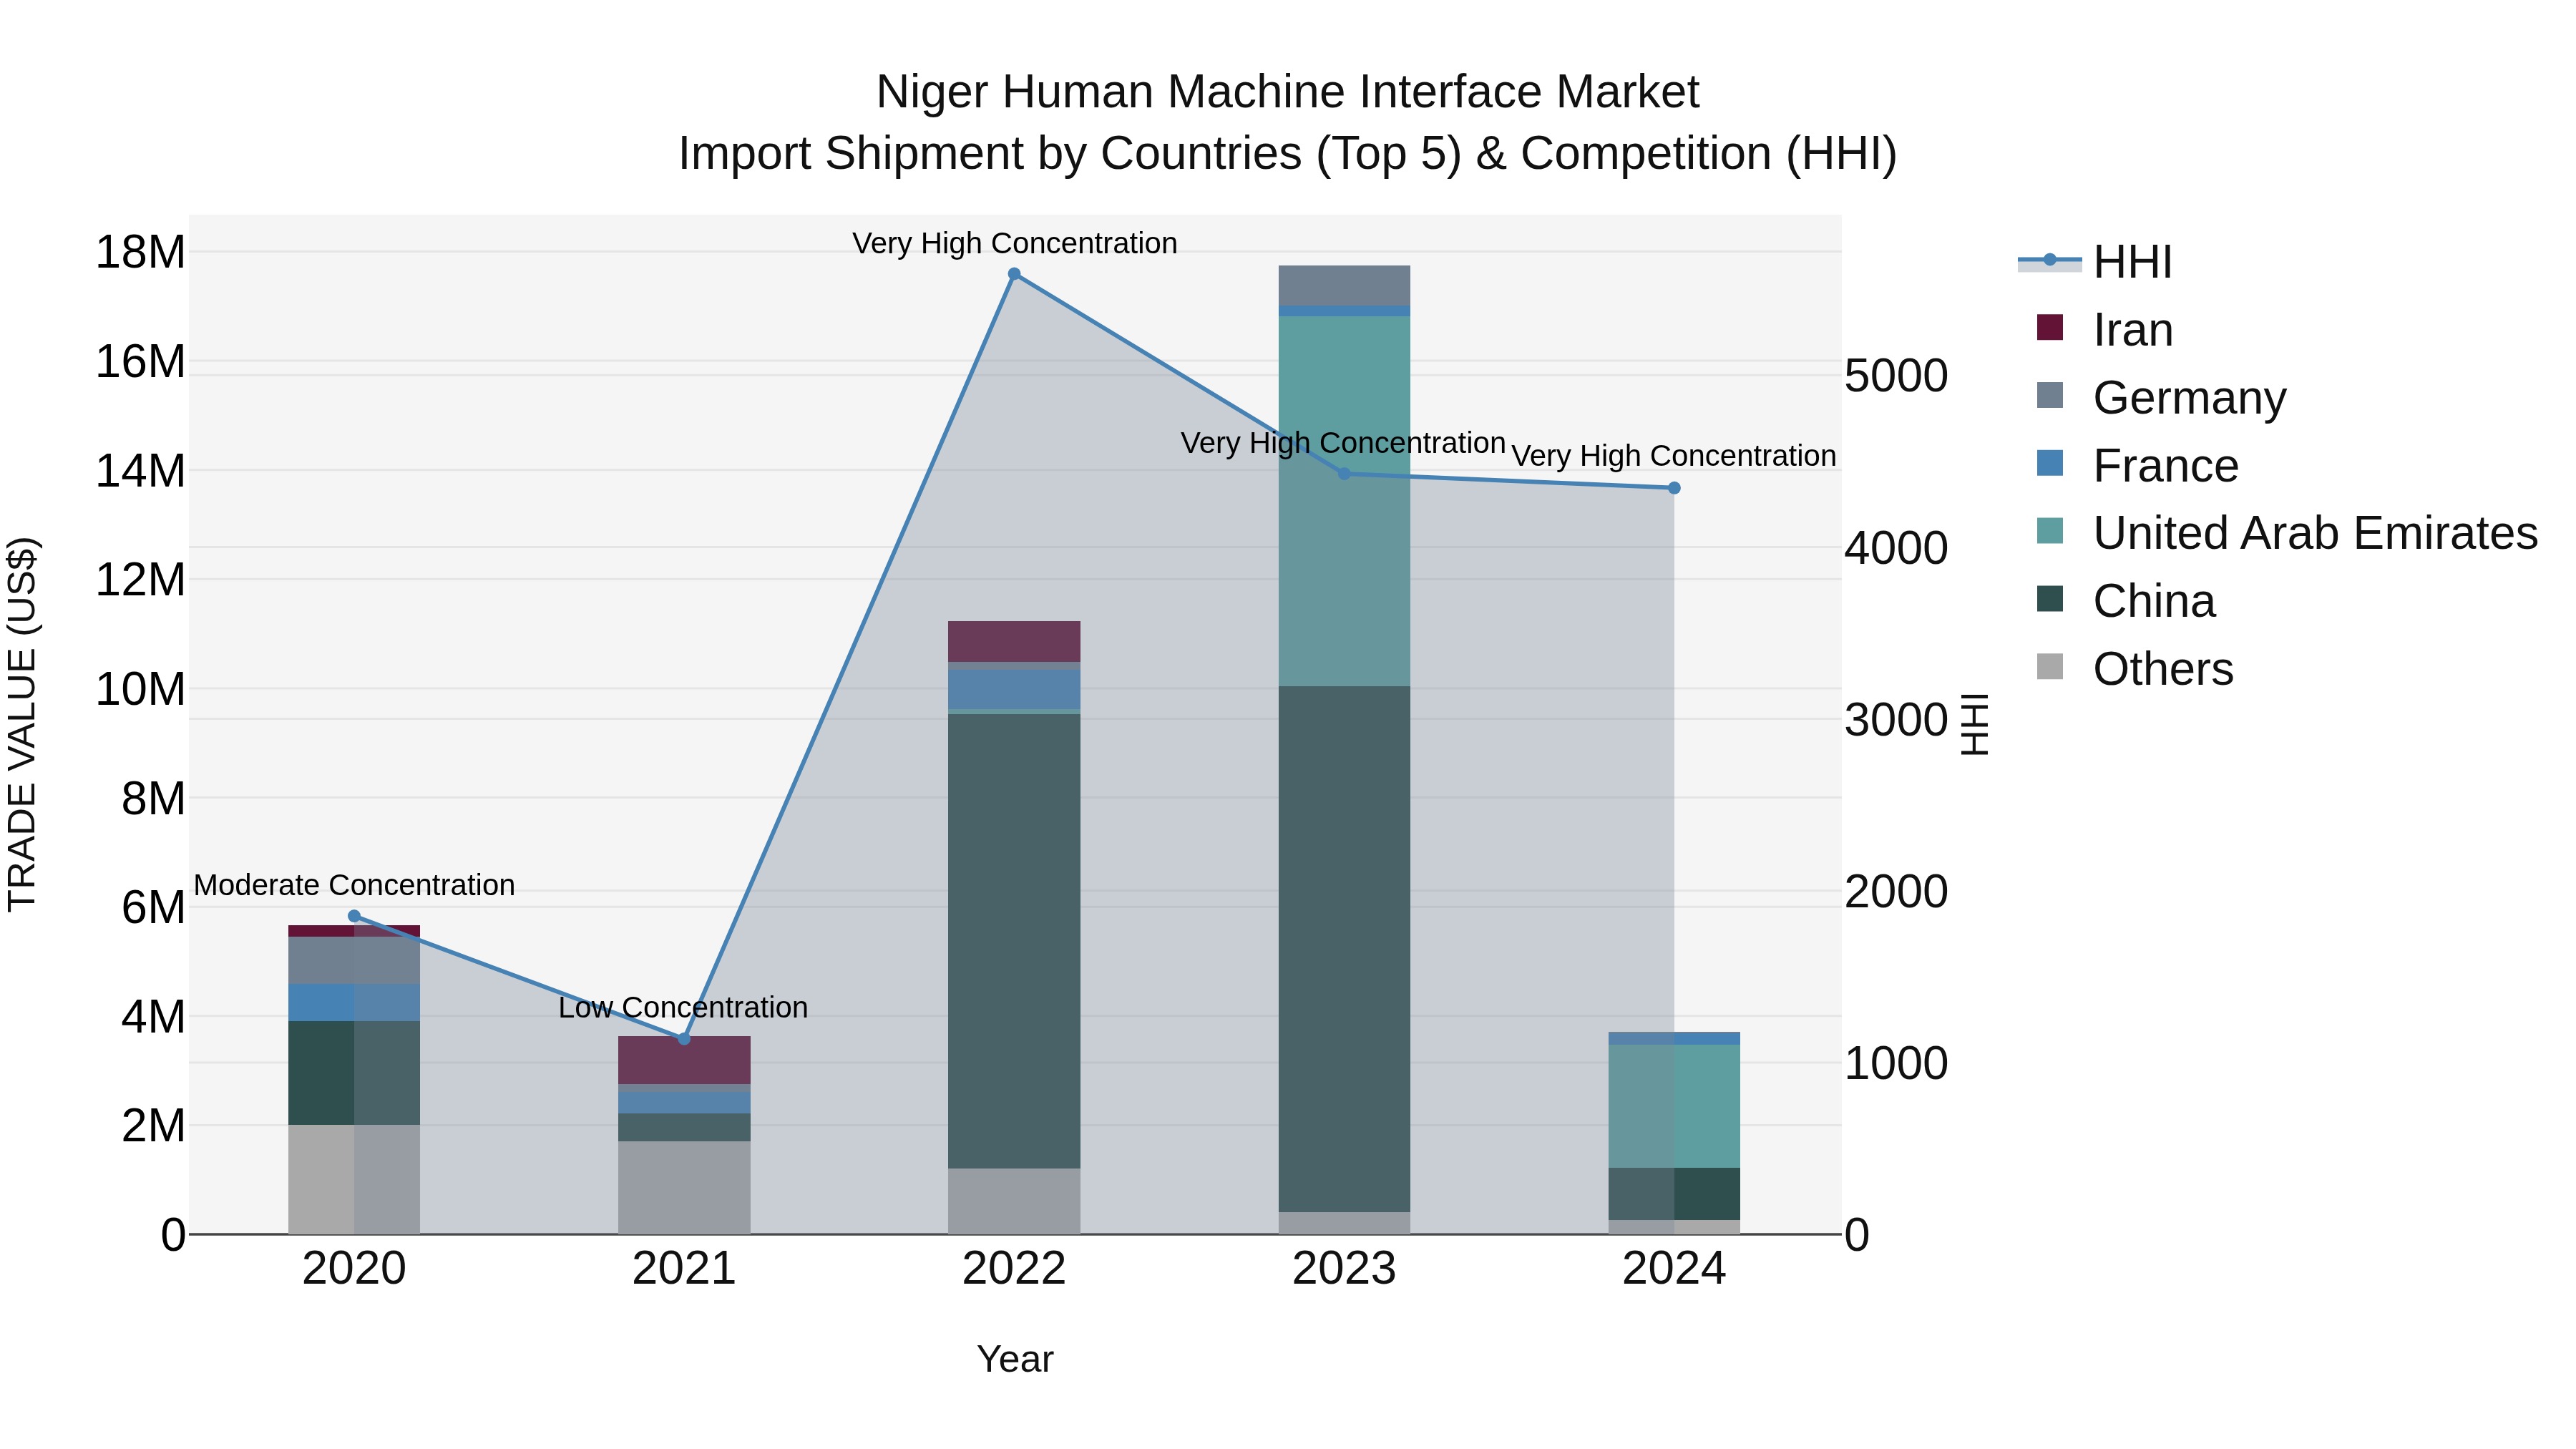Screen dimensions: 2576x1449
Task: Click the 18M y-axis tick label
Action: (140, 252)
